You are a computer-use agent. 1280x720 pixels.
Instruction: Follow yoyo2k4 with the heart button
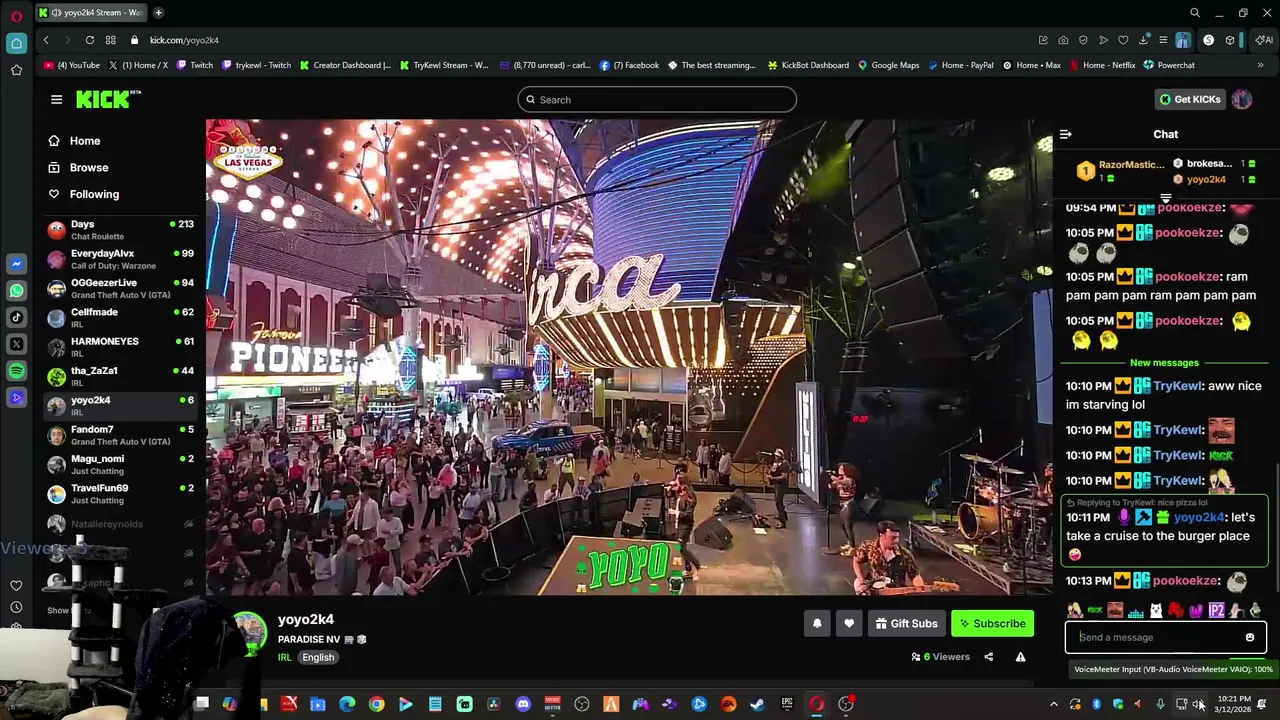849,624
